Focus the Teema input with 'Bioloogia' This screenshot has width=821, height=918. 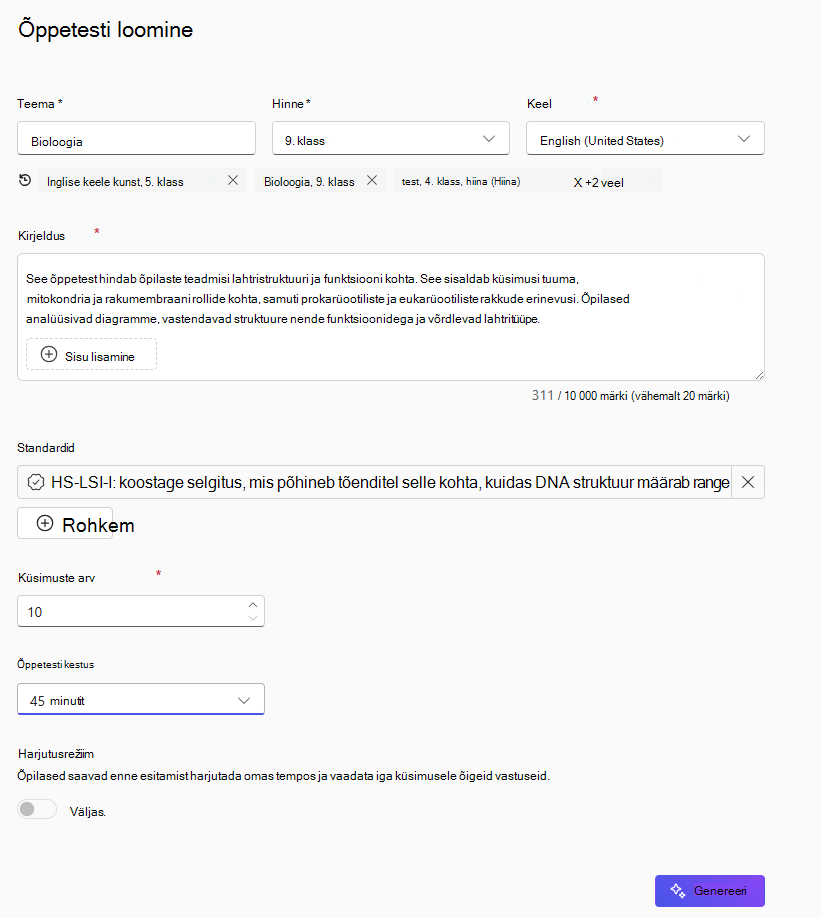click(136, 138)
